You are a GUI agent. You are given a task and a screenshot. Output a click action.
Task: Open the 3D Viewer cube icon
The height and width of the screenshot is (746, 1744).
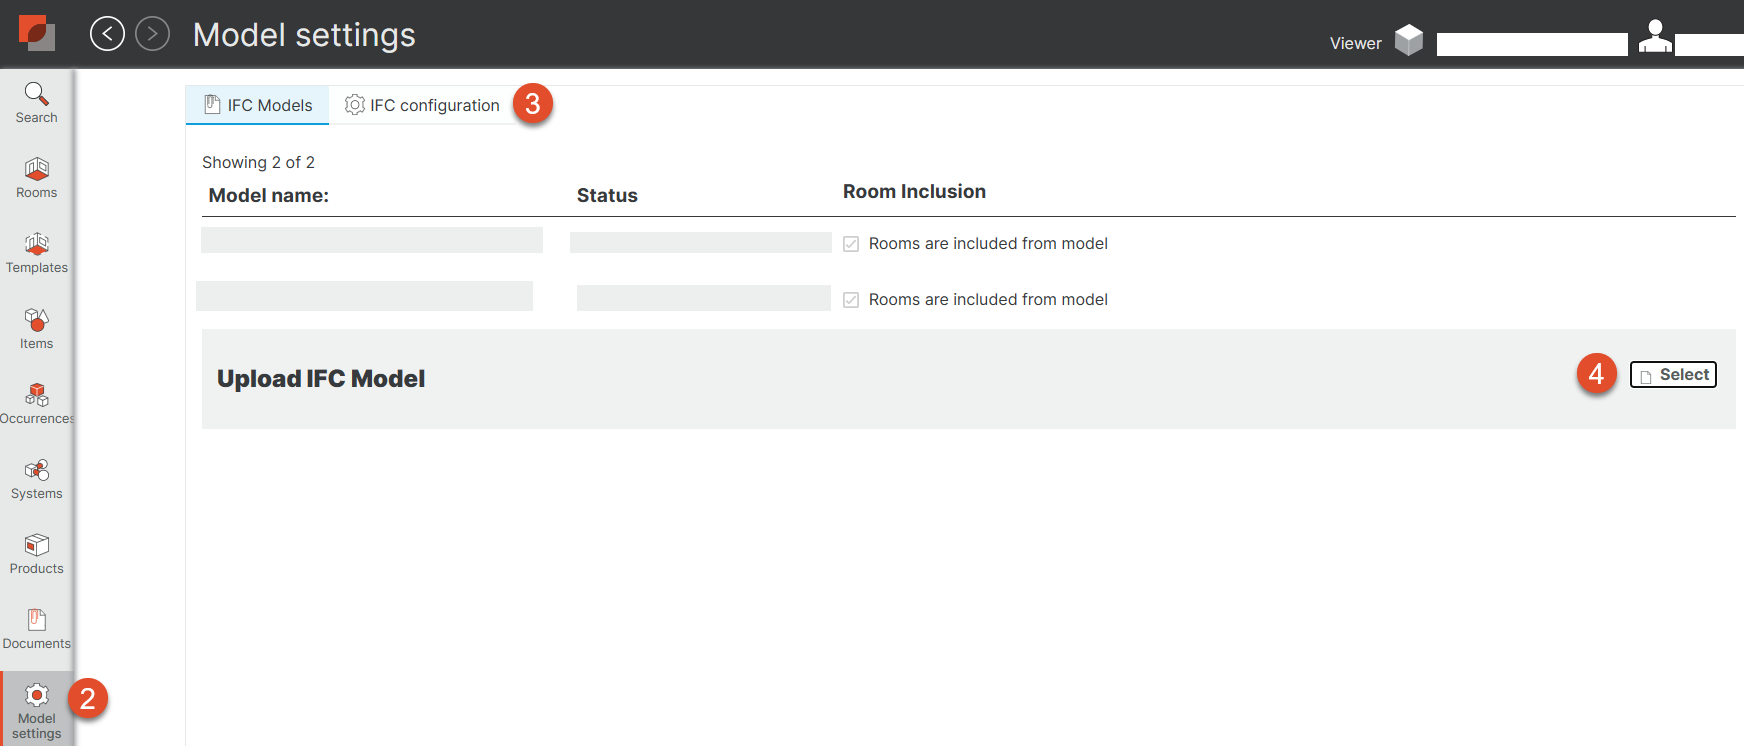coord(1408,40)
